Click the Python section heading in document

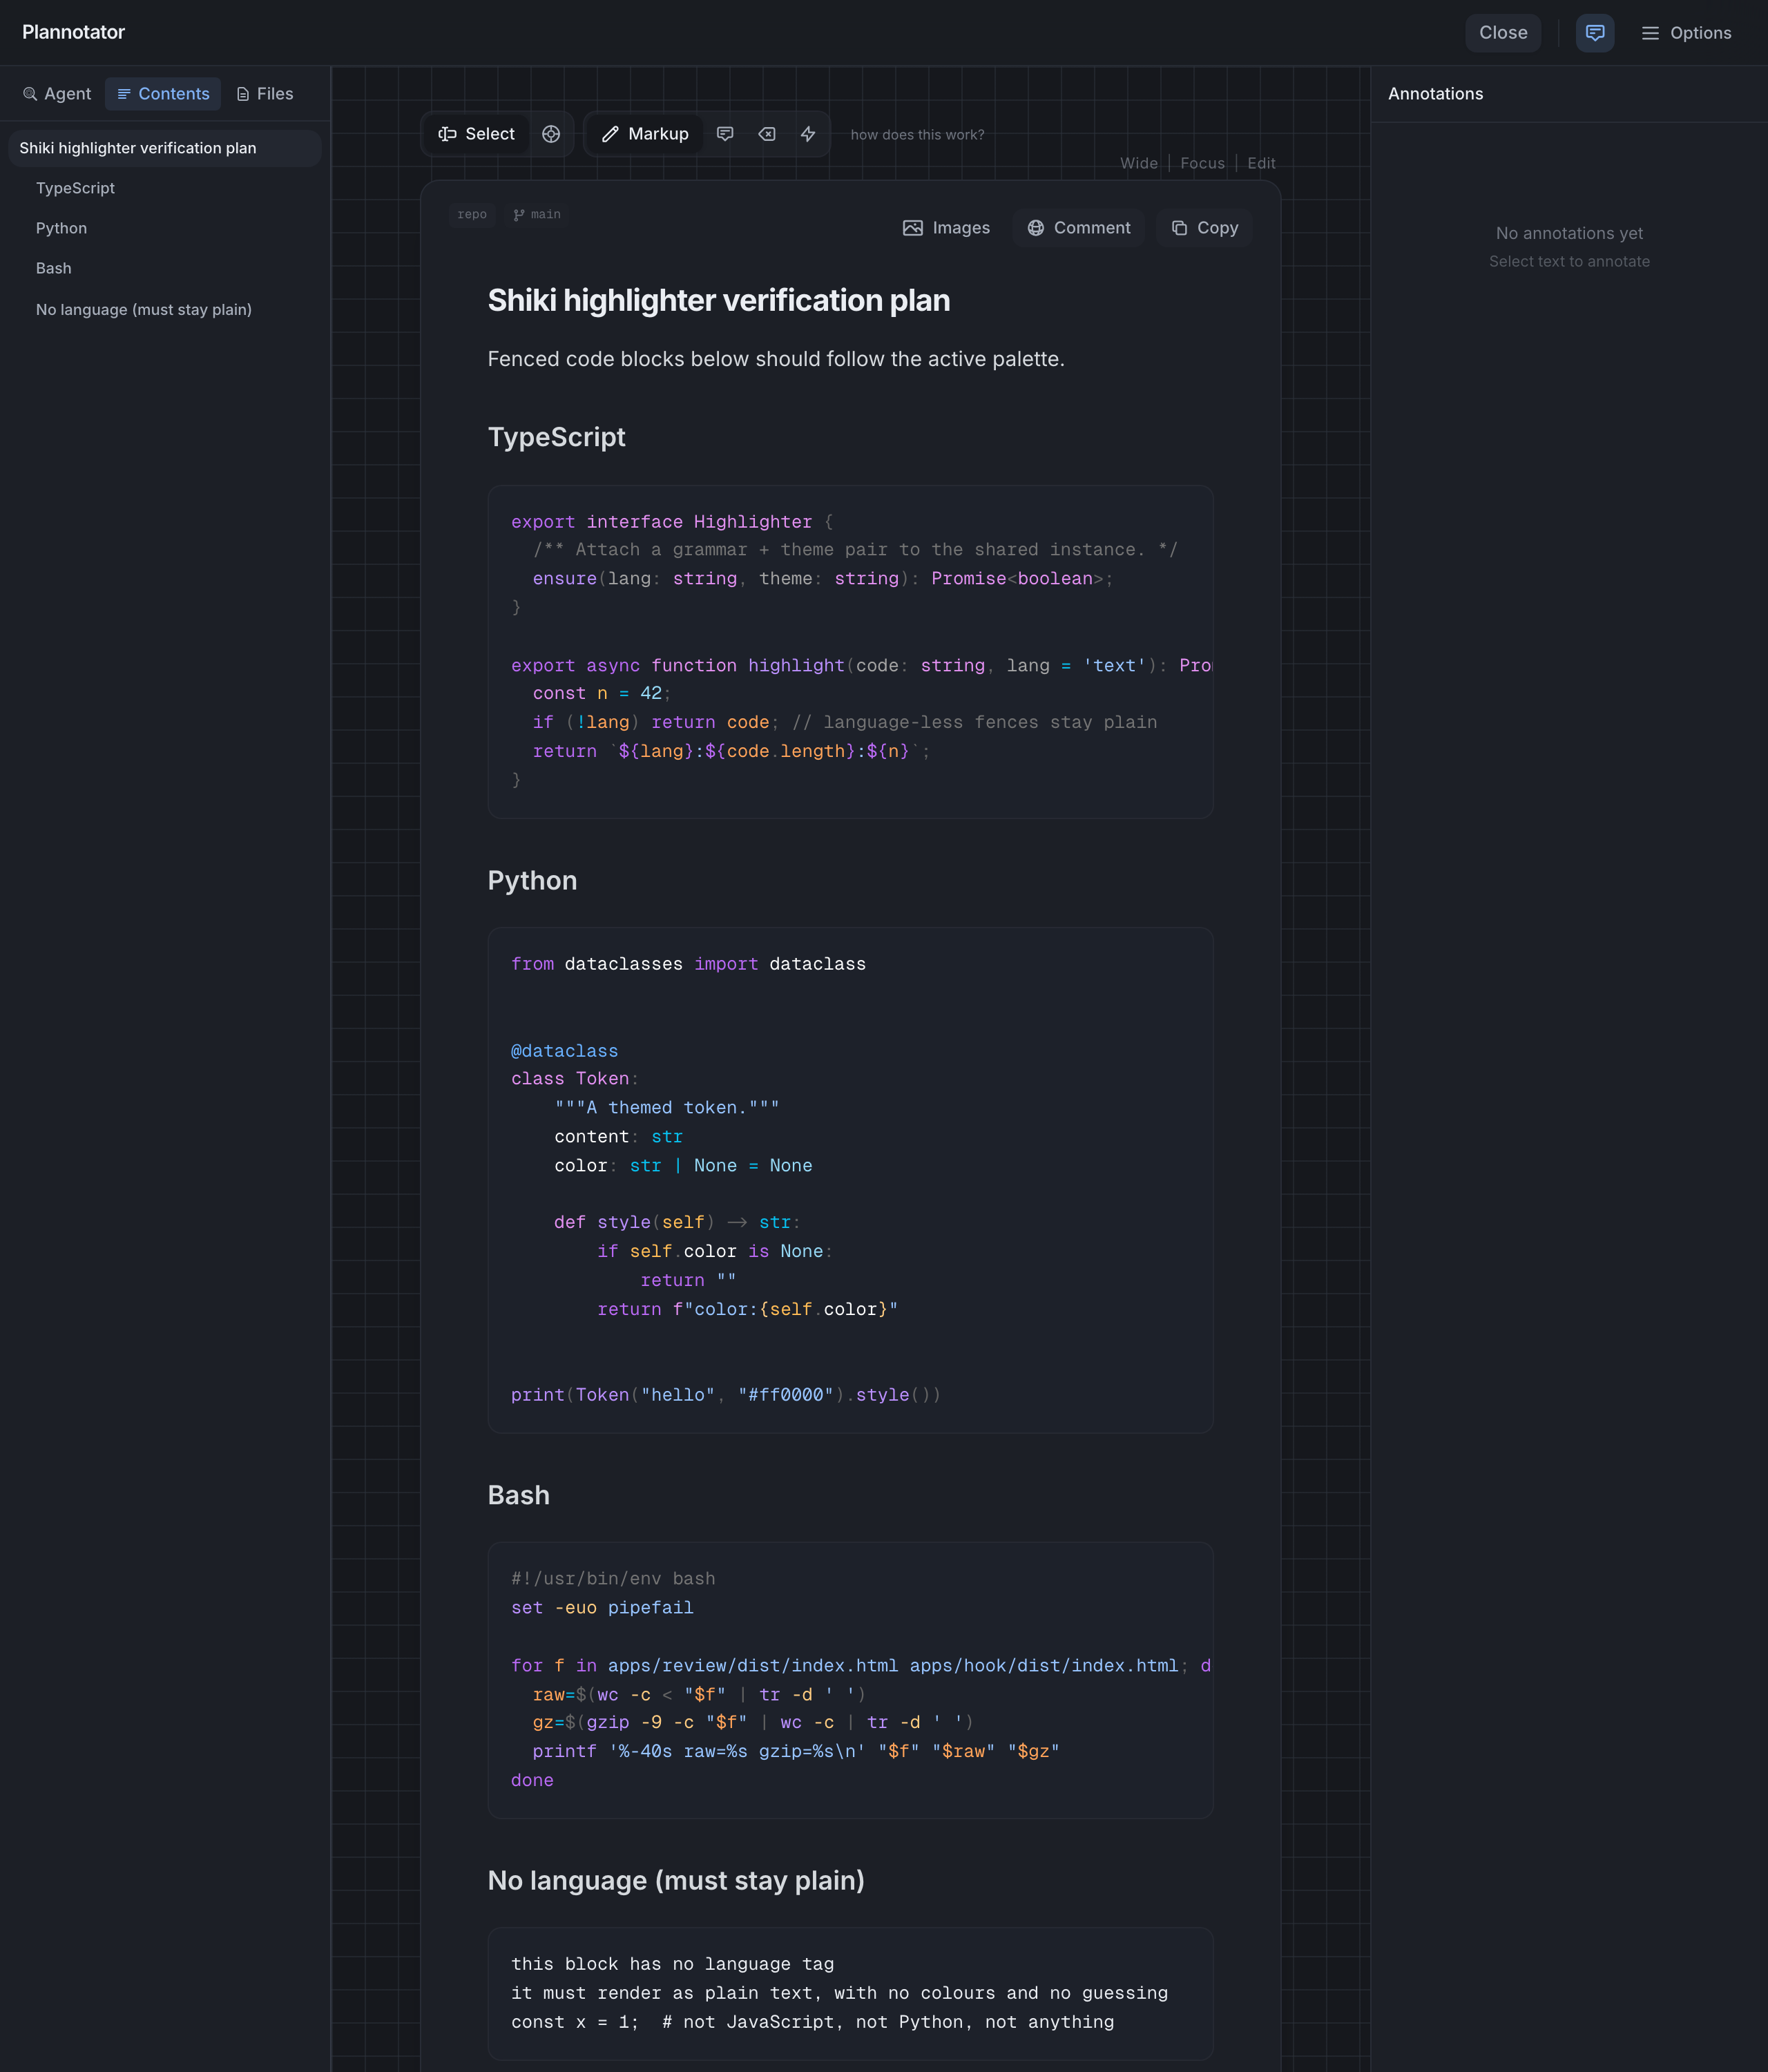[x=532, y=880]
